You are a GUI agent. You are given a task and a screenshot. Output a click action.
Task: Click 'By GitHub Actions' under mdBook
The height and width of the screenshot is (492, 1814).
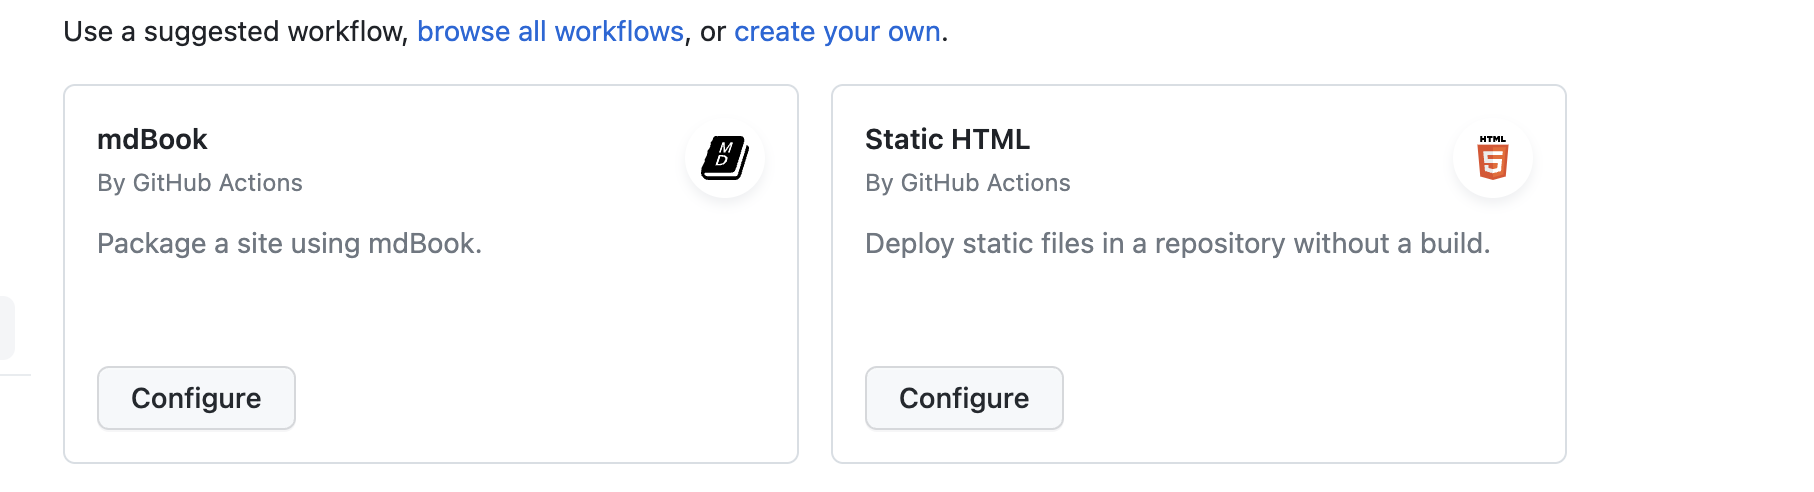click(199, 183)
